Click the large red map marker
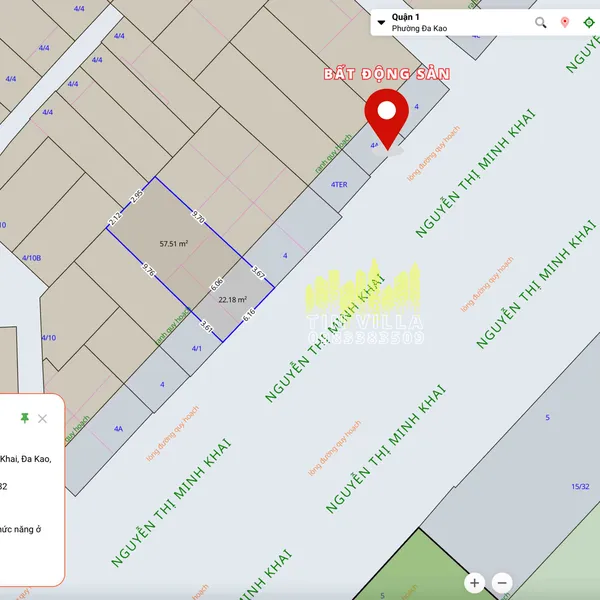600x600 pixels. click(x=385, y=120)
